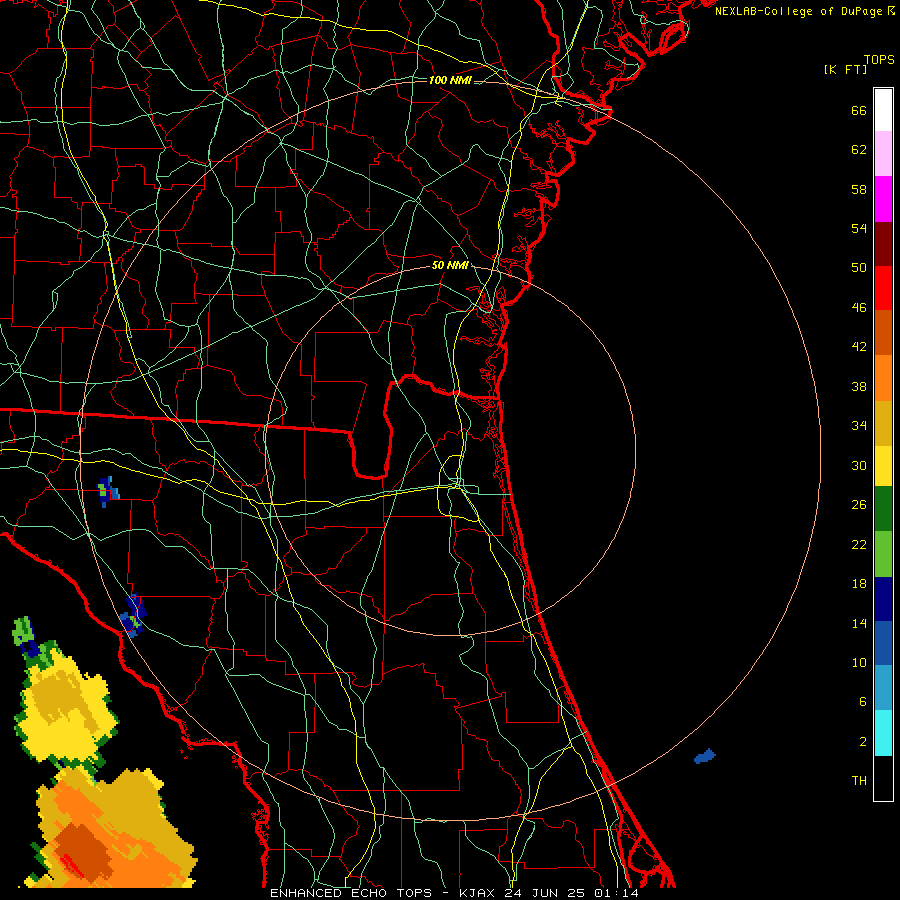Click the 30 legend label
This screenshot has height=900, width=900.
pyautogui.click(x=859, y=465)
